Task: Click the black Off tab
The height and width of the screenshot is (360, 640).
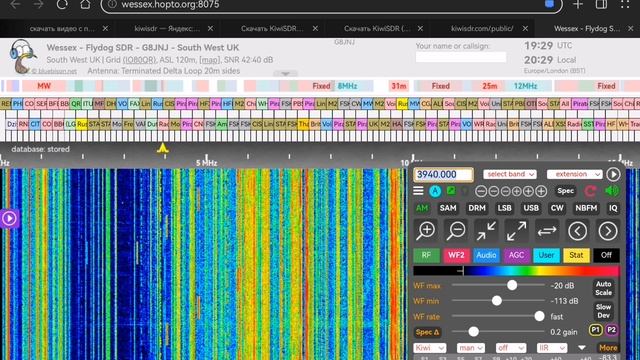Action: click(607, 255)
